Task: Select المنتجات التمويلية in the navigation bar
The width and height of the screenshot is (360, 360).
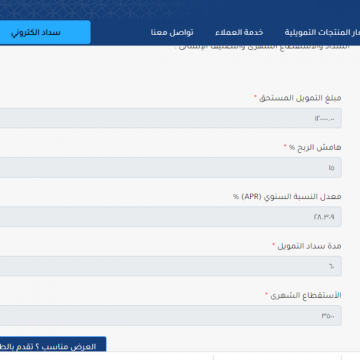Action: (322, 32)
